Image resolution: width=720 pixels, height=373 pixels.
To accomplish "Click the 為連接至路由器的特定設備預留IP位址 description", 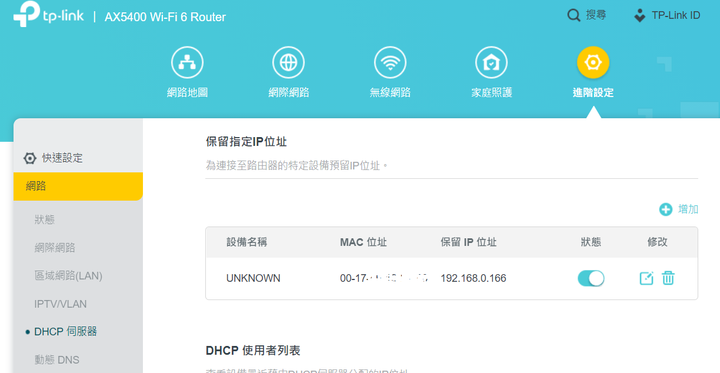I will pos(297,165).
